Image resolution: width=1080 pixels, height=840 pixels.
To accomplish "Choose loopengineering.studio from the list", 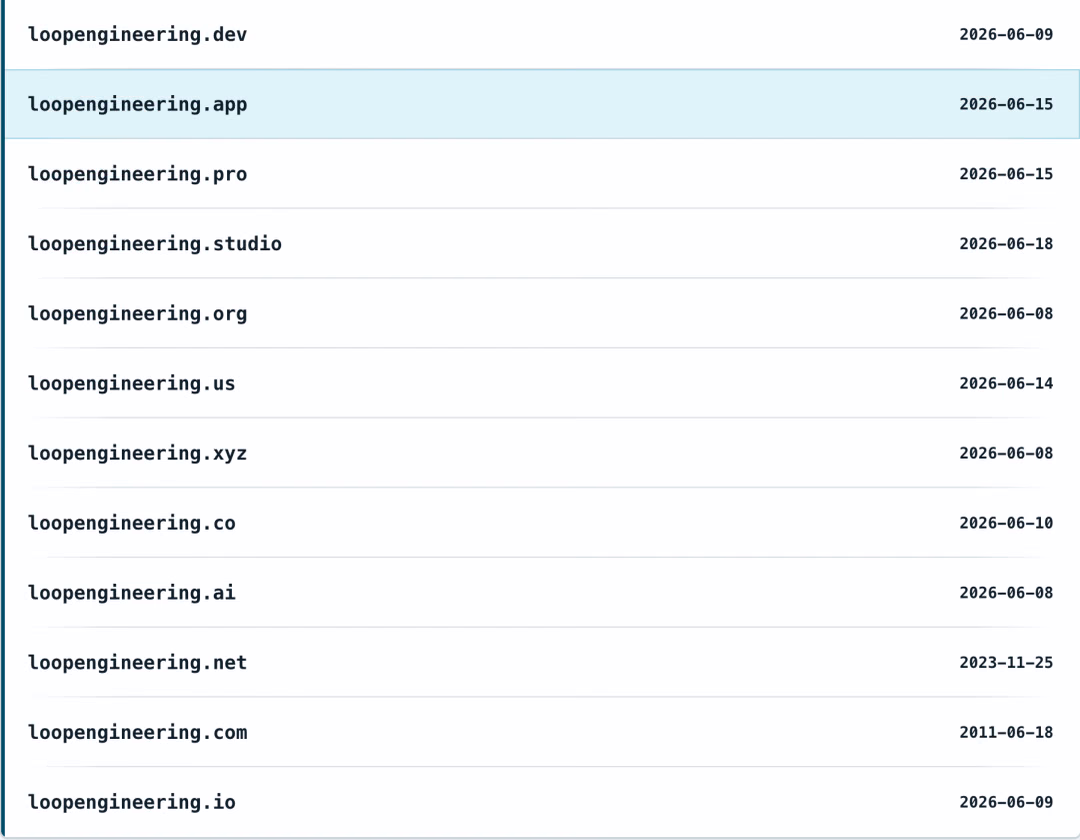I will (x=542, y=244).
